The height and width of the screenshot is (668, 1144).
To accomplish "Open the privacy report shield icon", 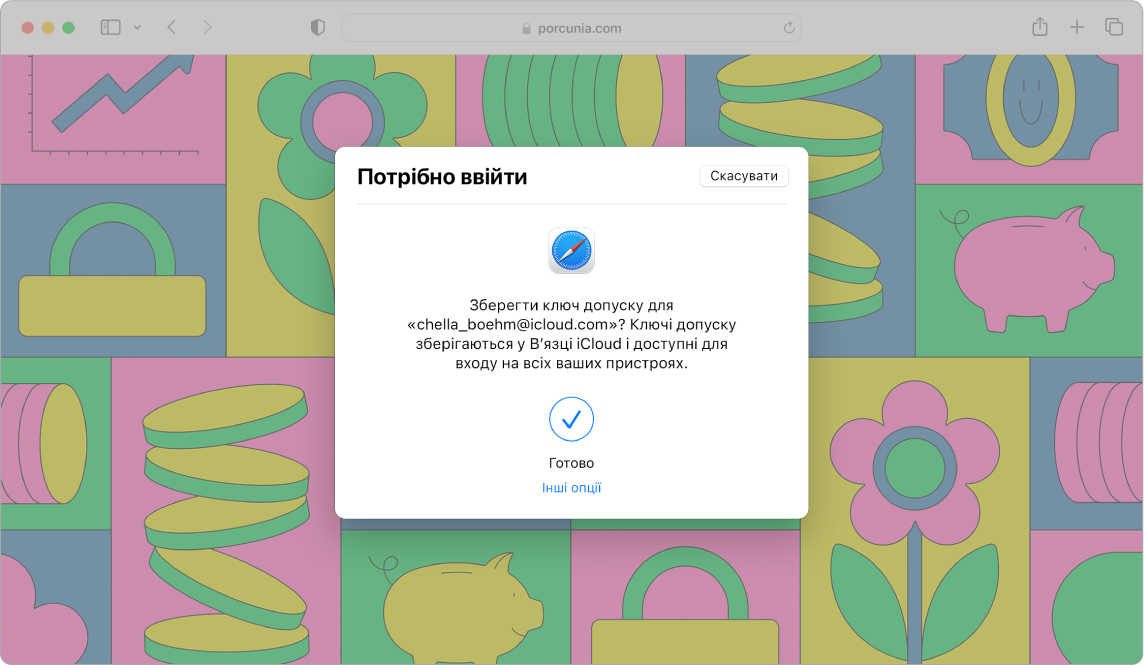I will click(x=317, y=28).
